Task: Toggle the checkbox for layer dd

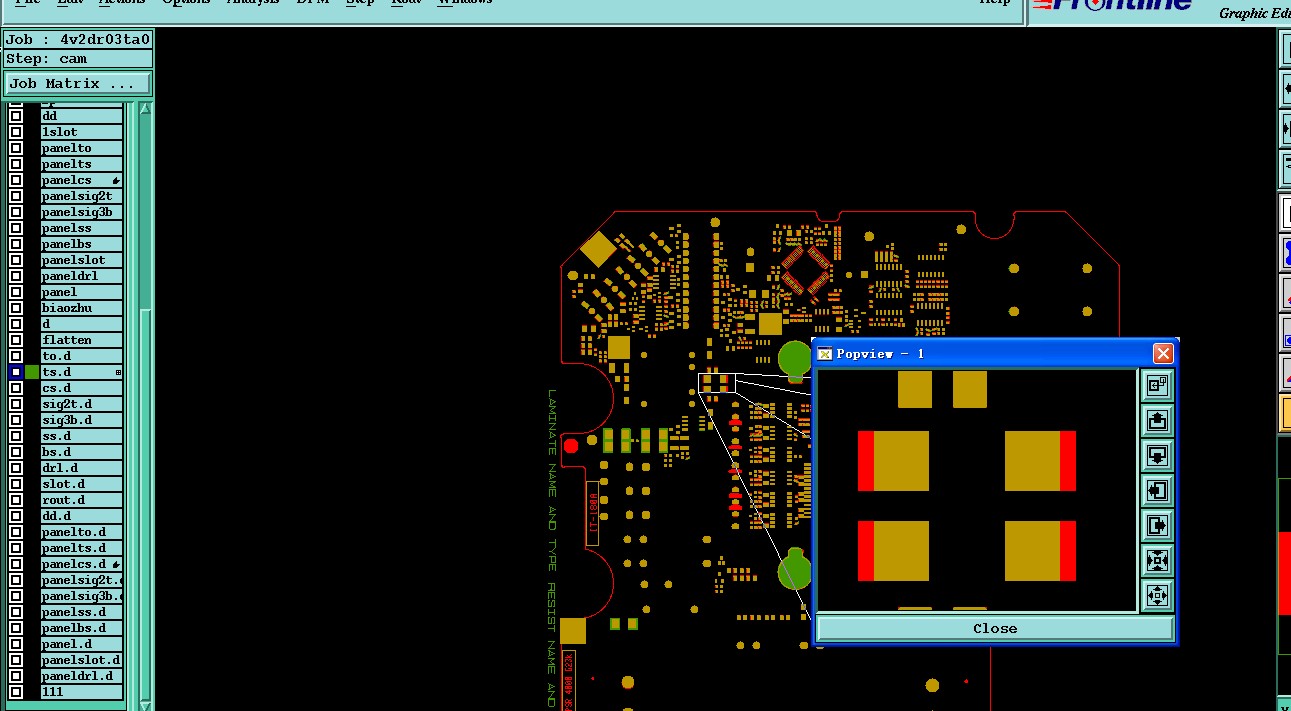Action: pos(16,116)
